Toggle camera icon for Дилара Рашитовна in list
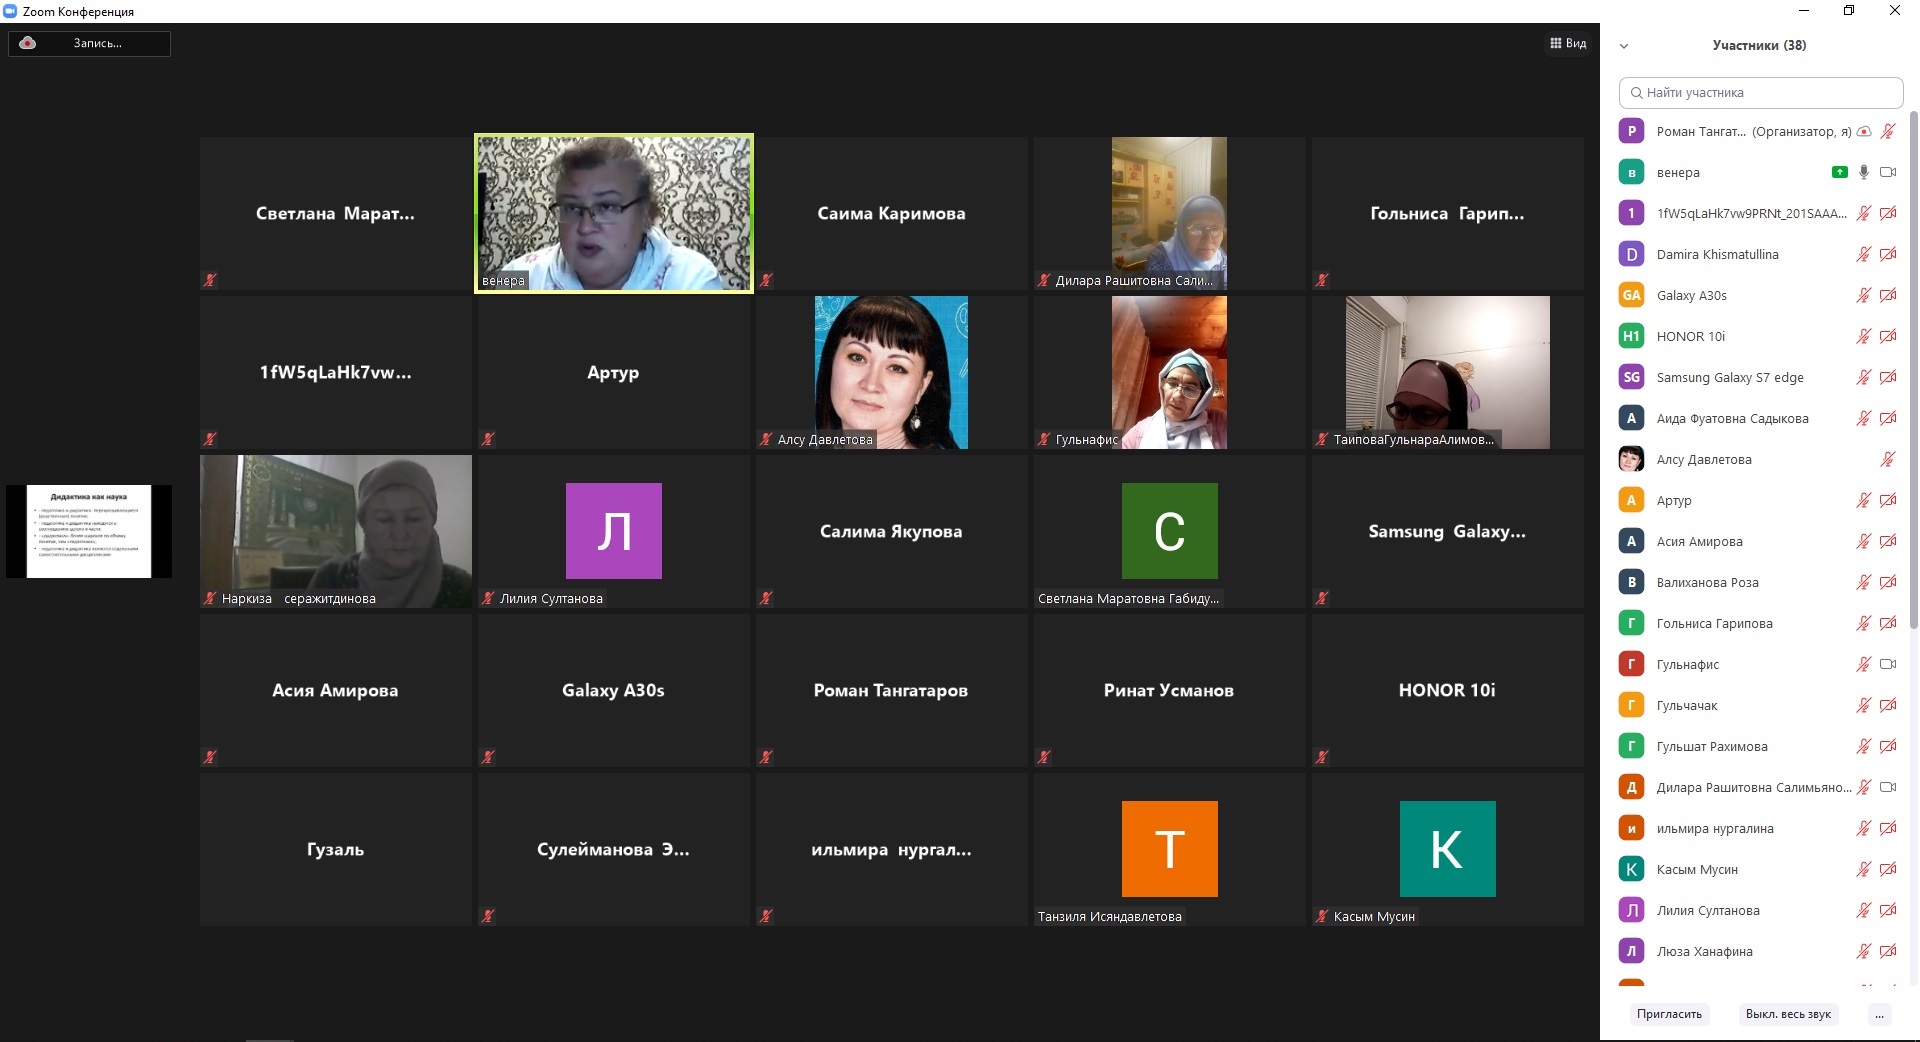Screen dimensions: 1920x1042 [x=1888, y=787]
